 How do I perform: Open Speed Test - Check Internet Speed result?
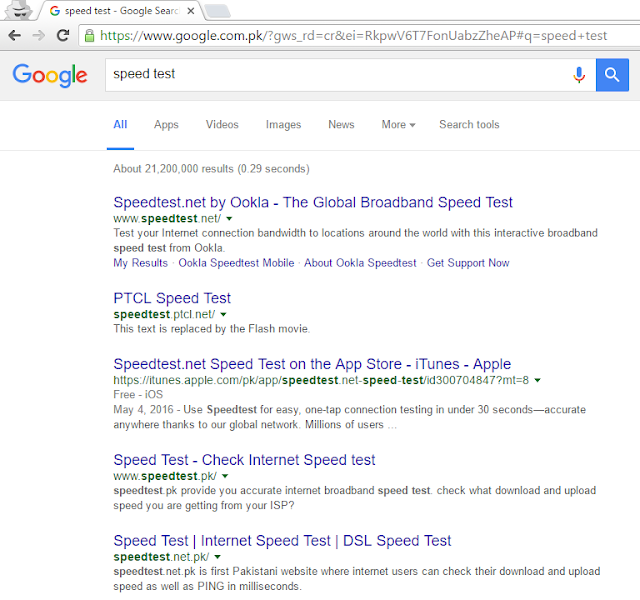click(244, 460)
